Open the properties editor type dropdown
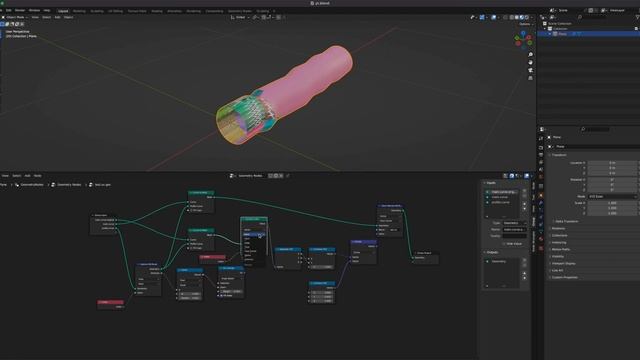 542,129
